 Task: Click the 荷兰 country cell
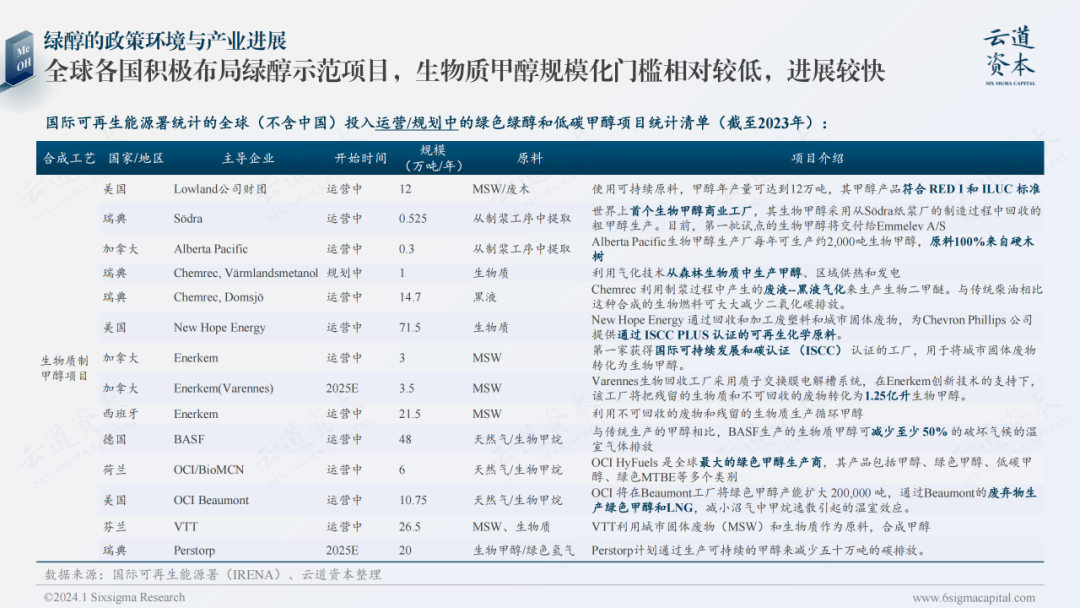(x=114, y=470)
